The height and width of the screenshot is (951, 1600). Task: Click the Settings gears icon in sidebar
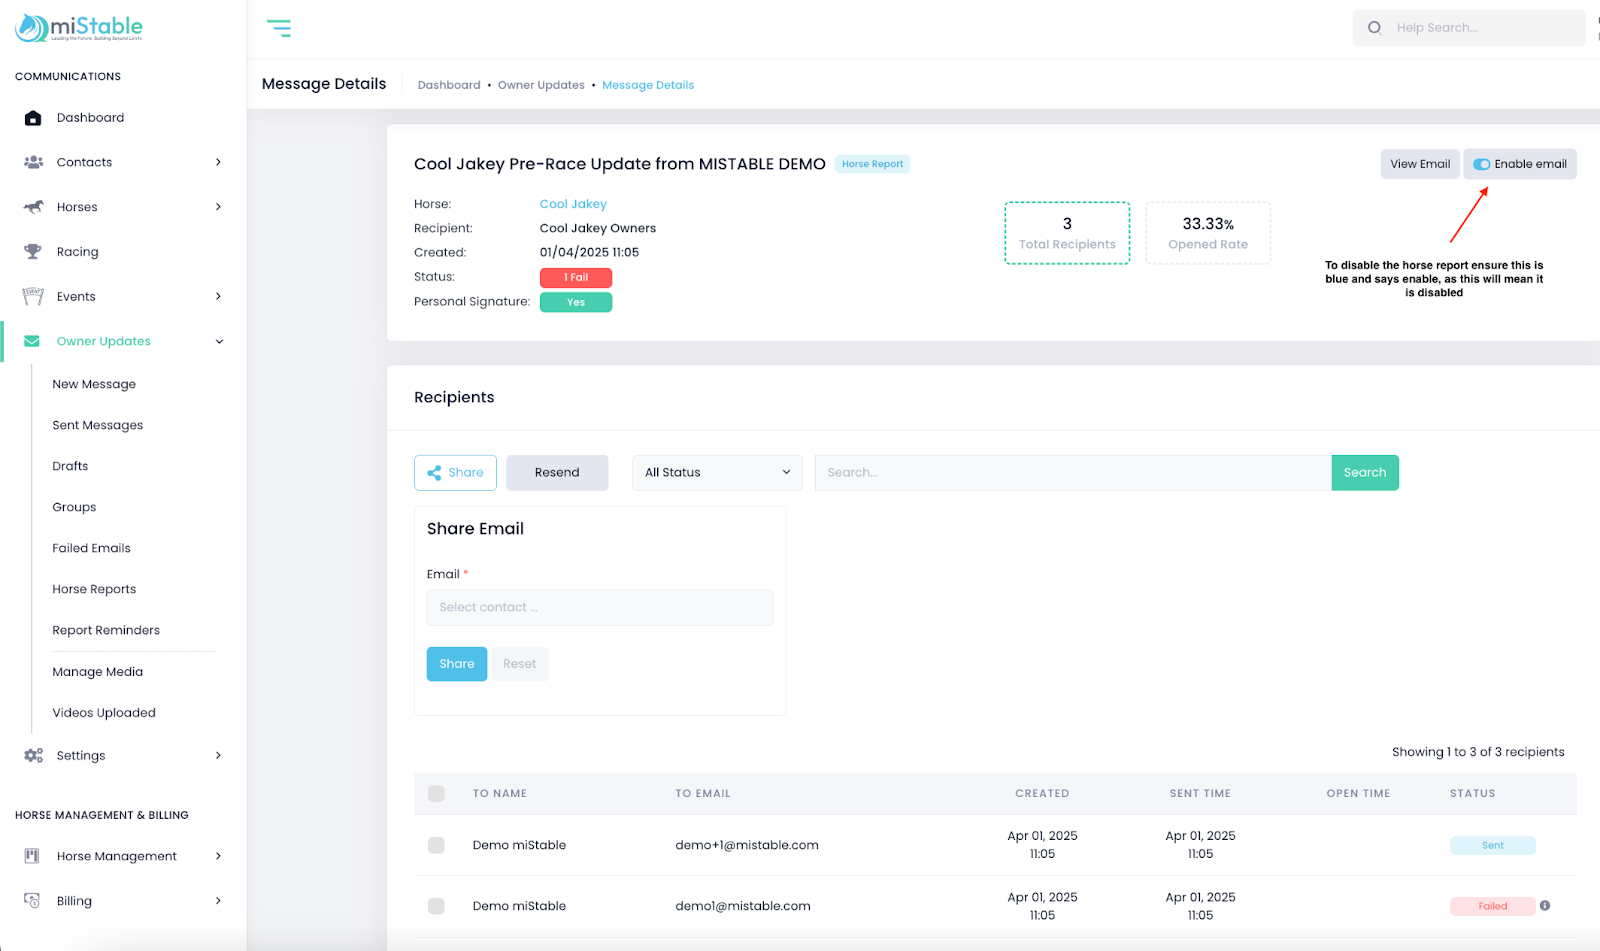(33, 756)
